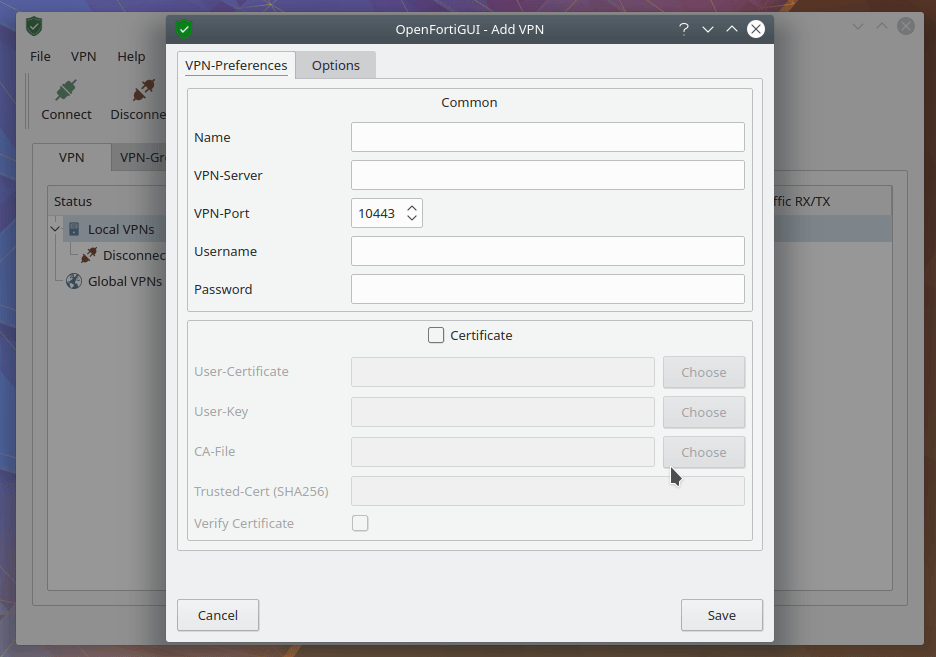936x657 pixels.
Task: Open the VPN-Preferences tab
Action: [x=236, y=65]
